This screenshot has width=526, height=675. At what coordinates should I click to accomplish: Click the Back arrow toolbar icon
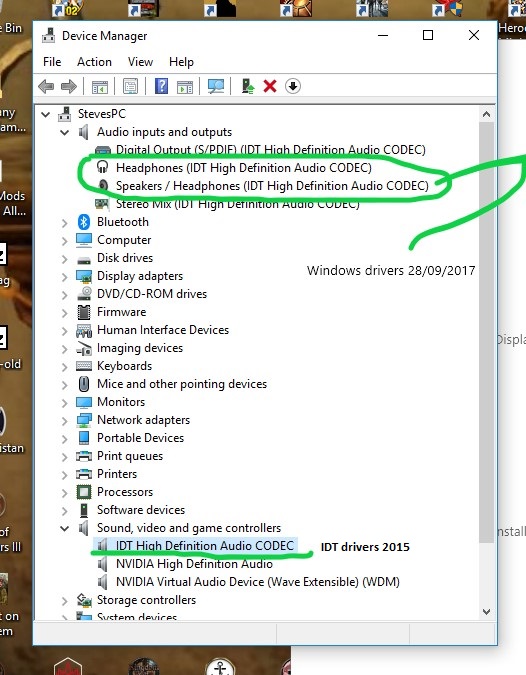[x=46, y=87]
